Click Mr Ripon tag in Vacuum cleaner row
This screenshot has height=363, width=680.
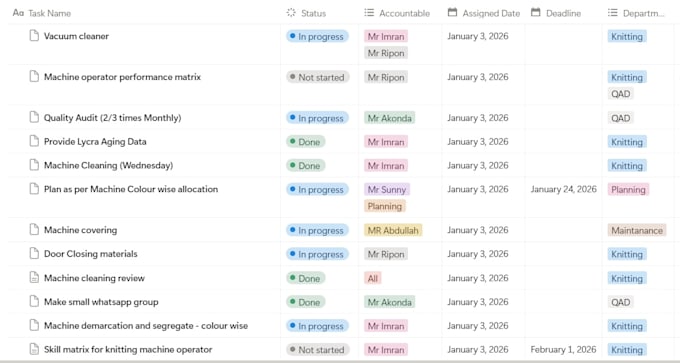(386, 53)
